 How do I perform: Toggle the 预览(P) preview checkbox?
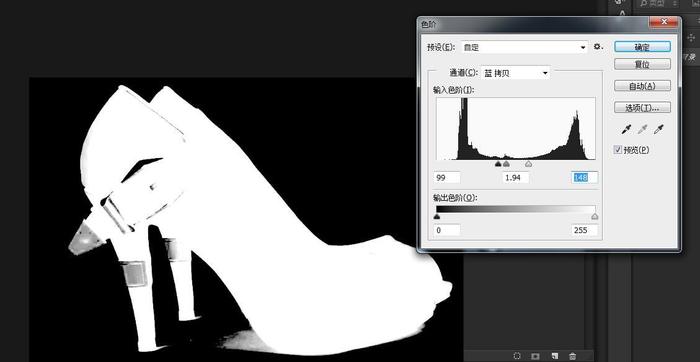[618, 150]
